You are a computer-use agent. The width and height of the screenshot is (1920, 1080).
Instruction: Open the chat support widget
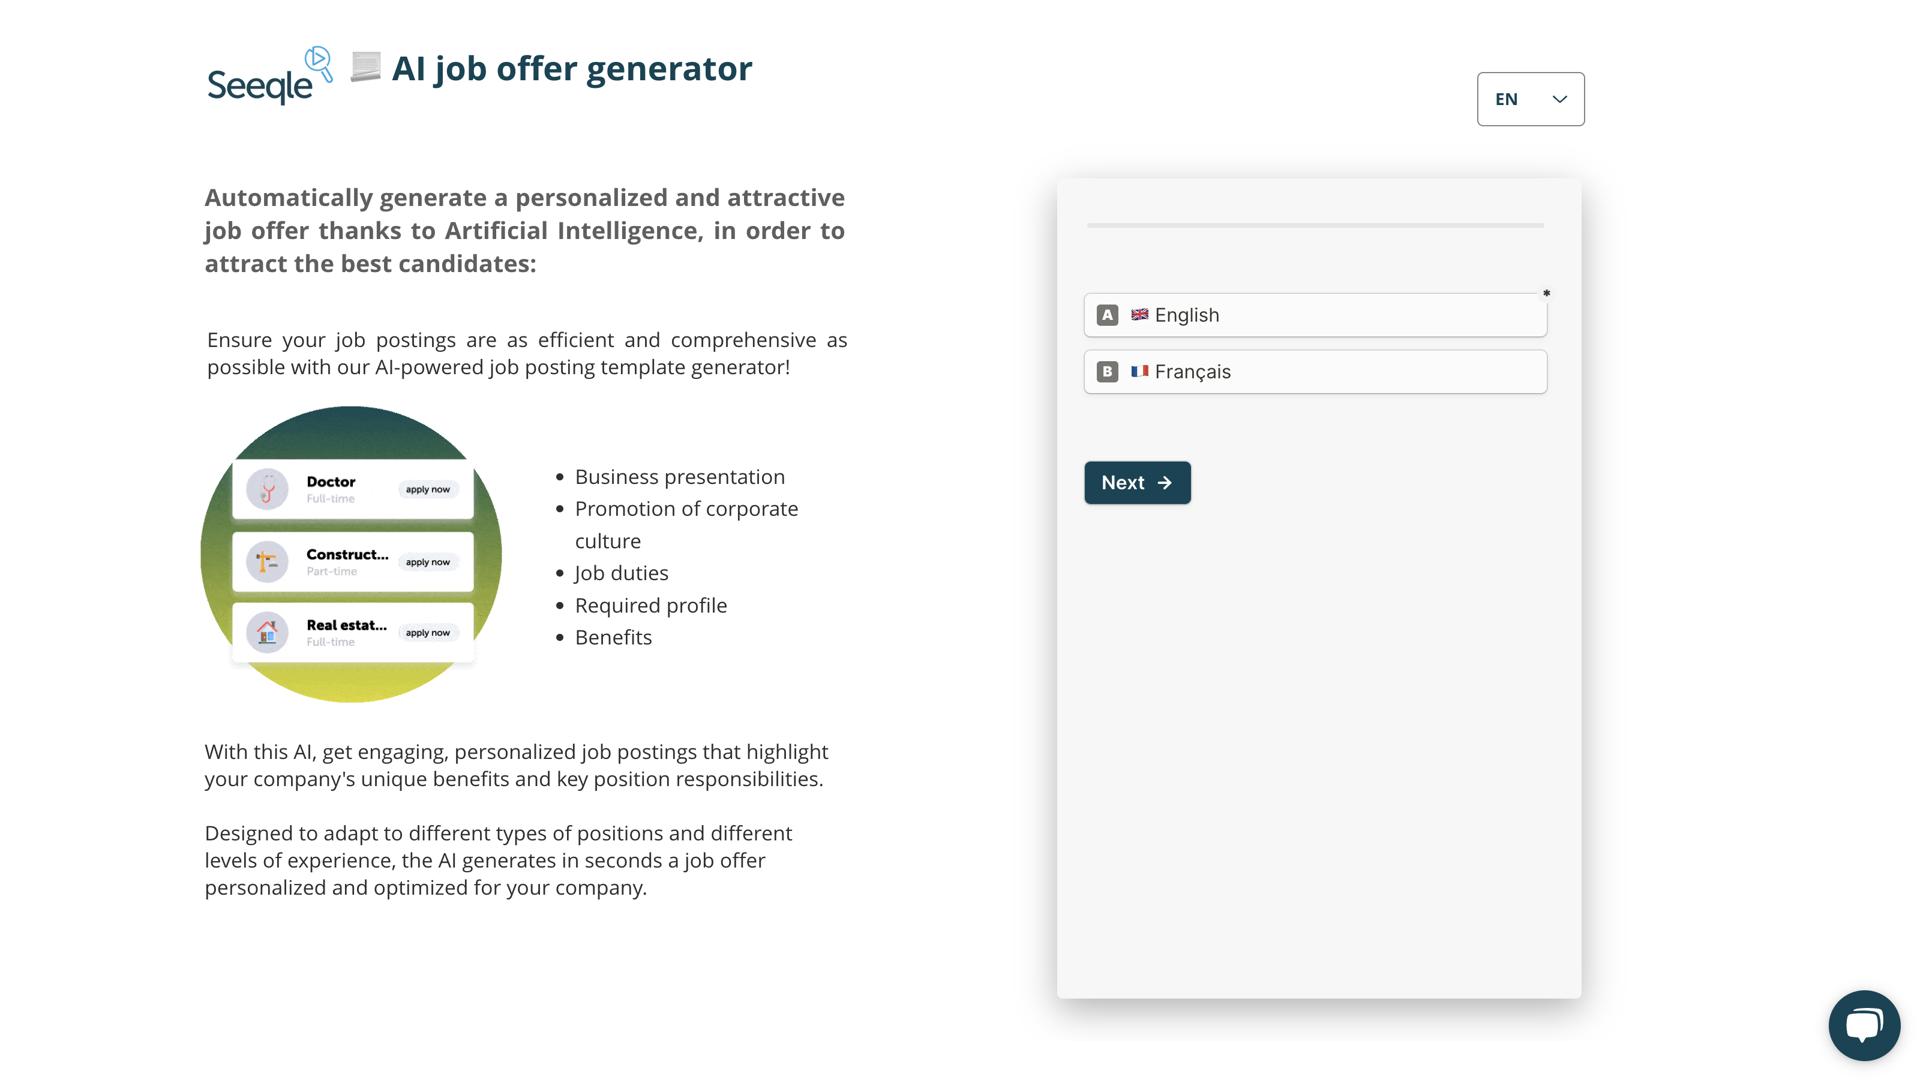1864,1024
